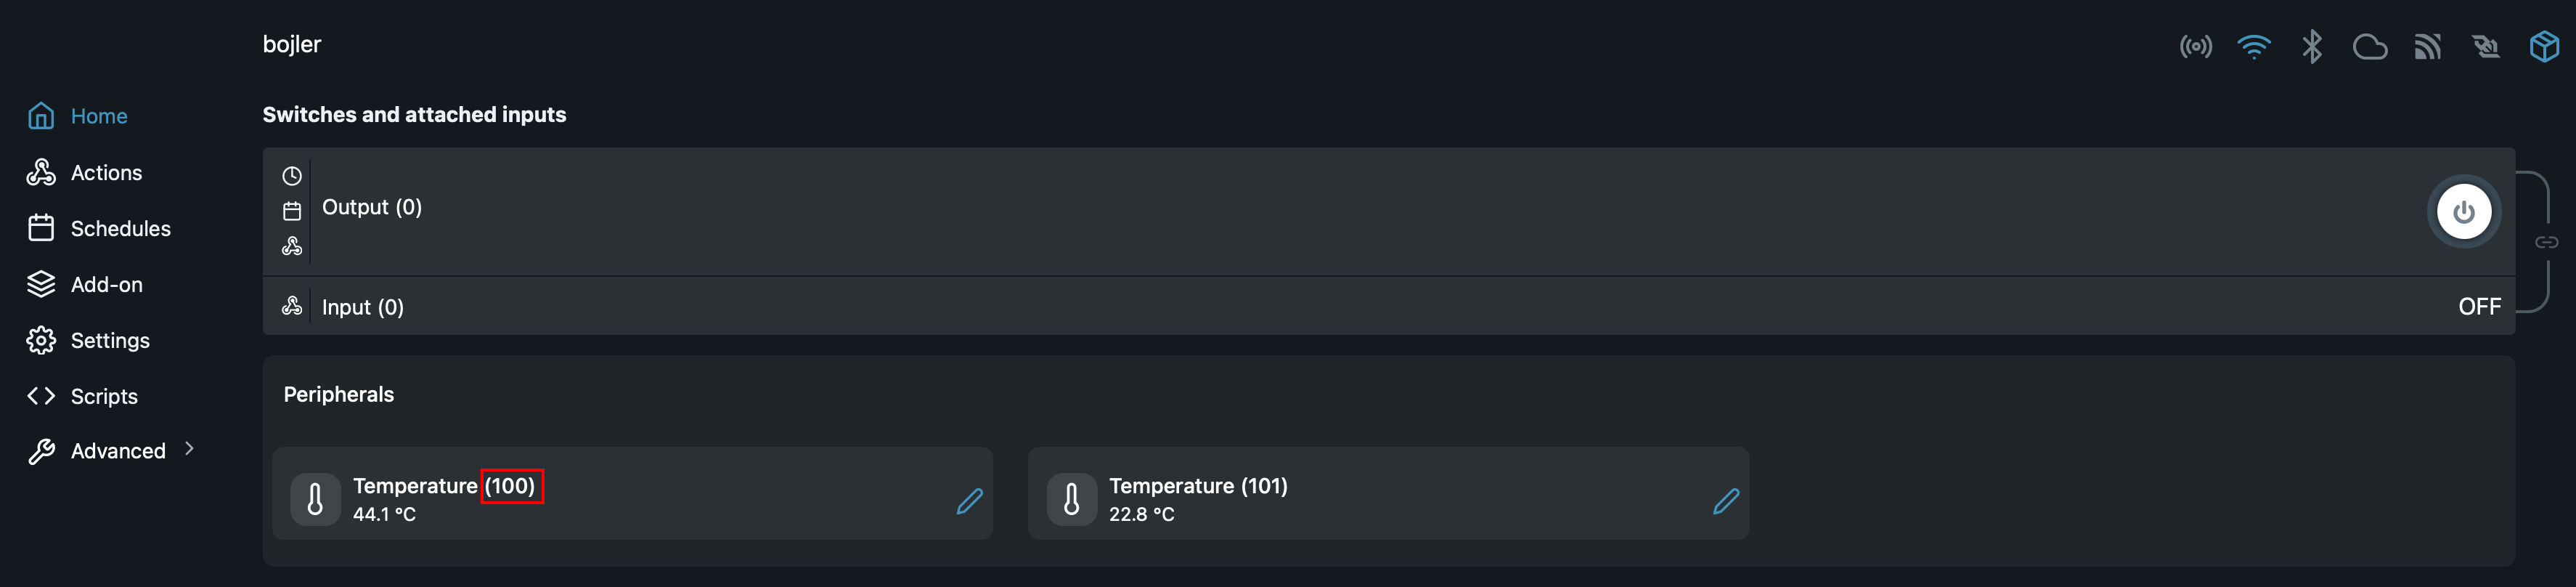Open the Schedules page
This screenshot has width=2576, height=587.
120,229
